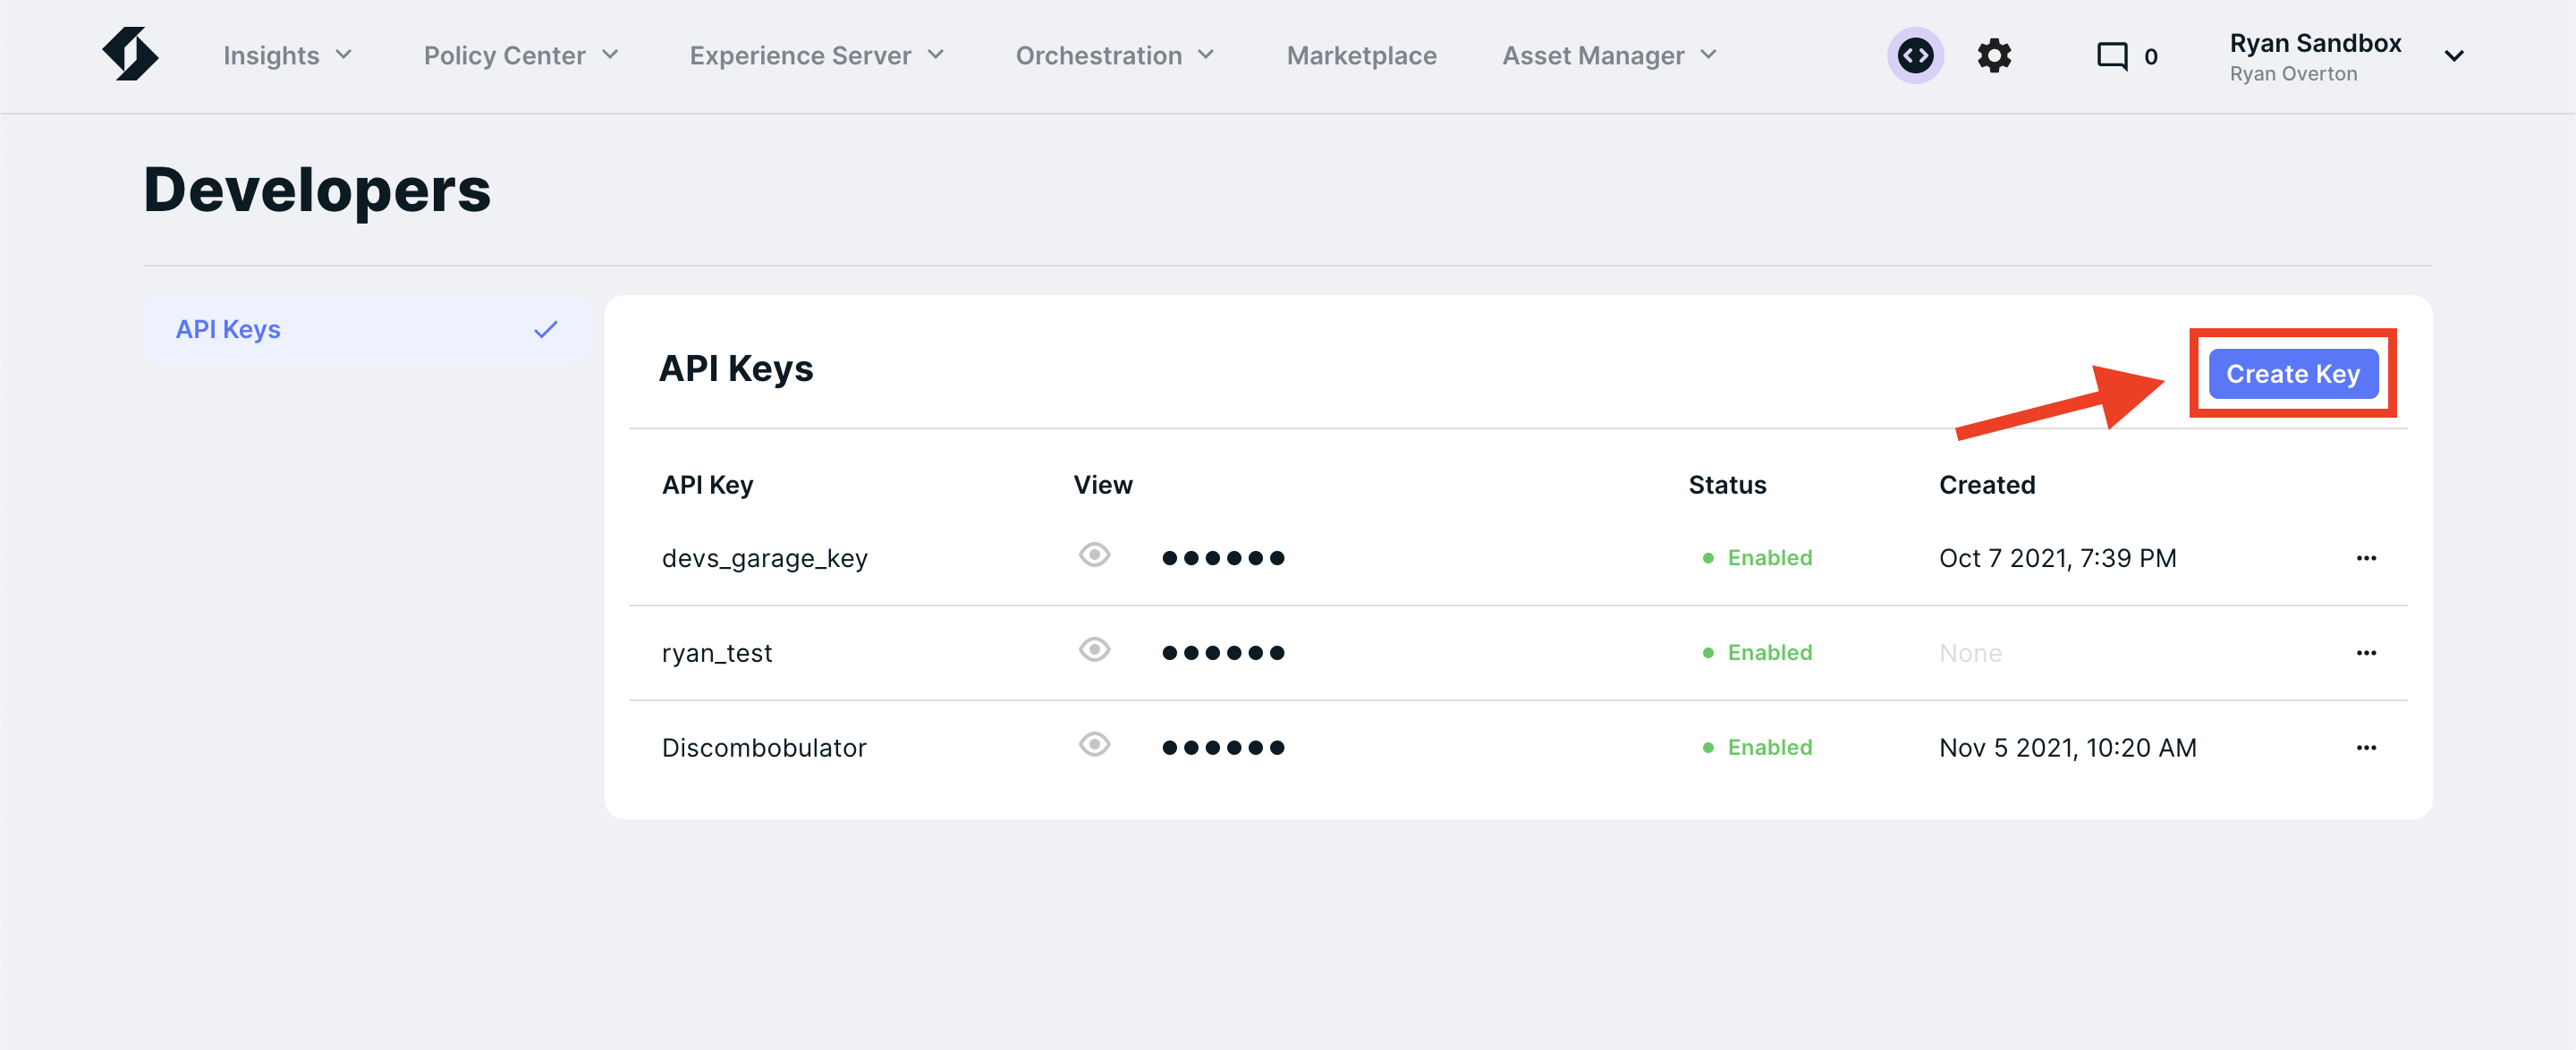Open more options for Discombobulator
Viewport: 2576px width, 1050px height.
[2366, 748]
